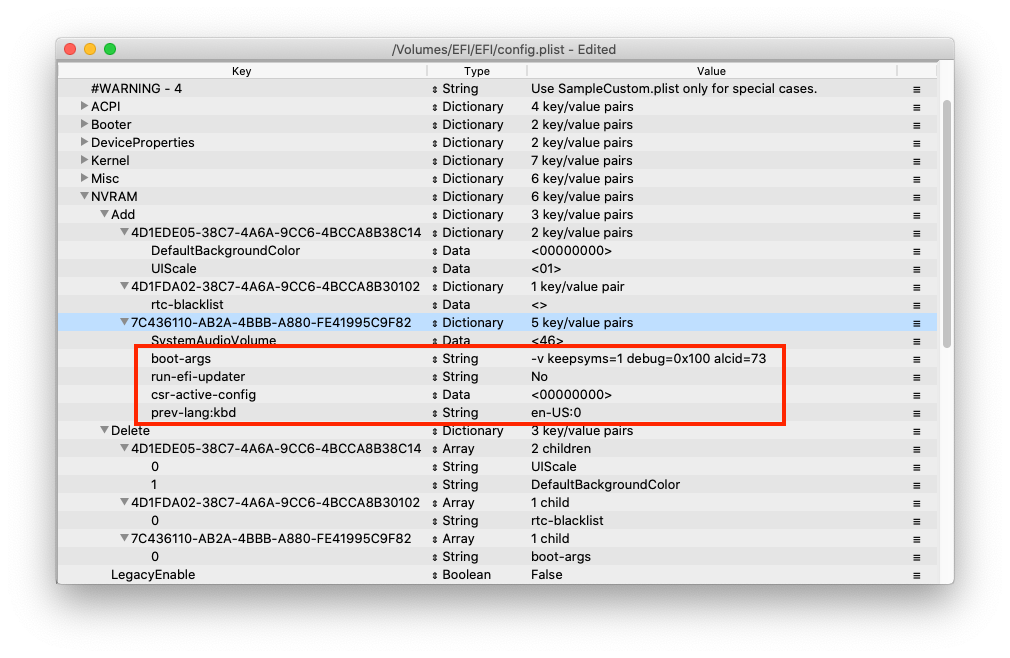Collapse the Delete section triangle
This screenshot has width=1010, height=658.
coord(105,431)
